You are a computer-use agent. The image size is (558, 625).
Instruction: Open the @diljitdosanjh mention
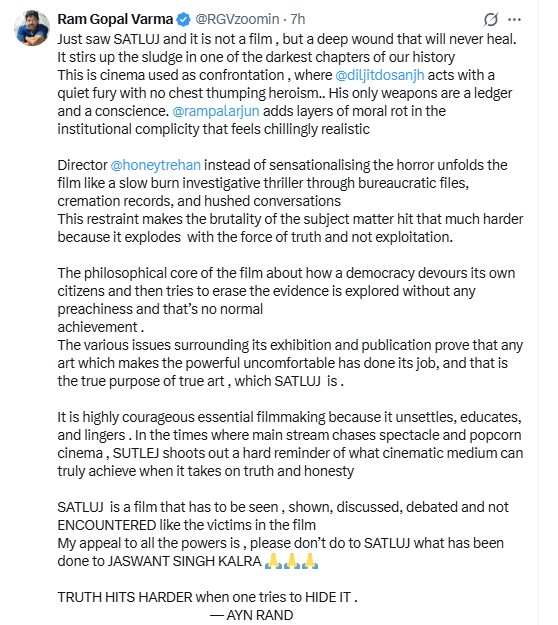[380, 75]
